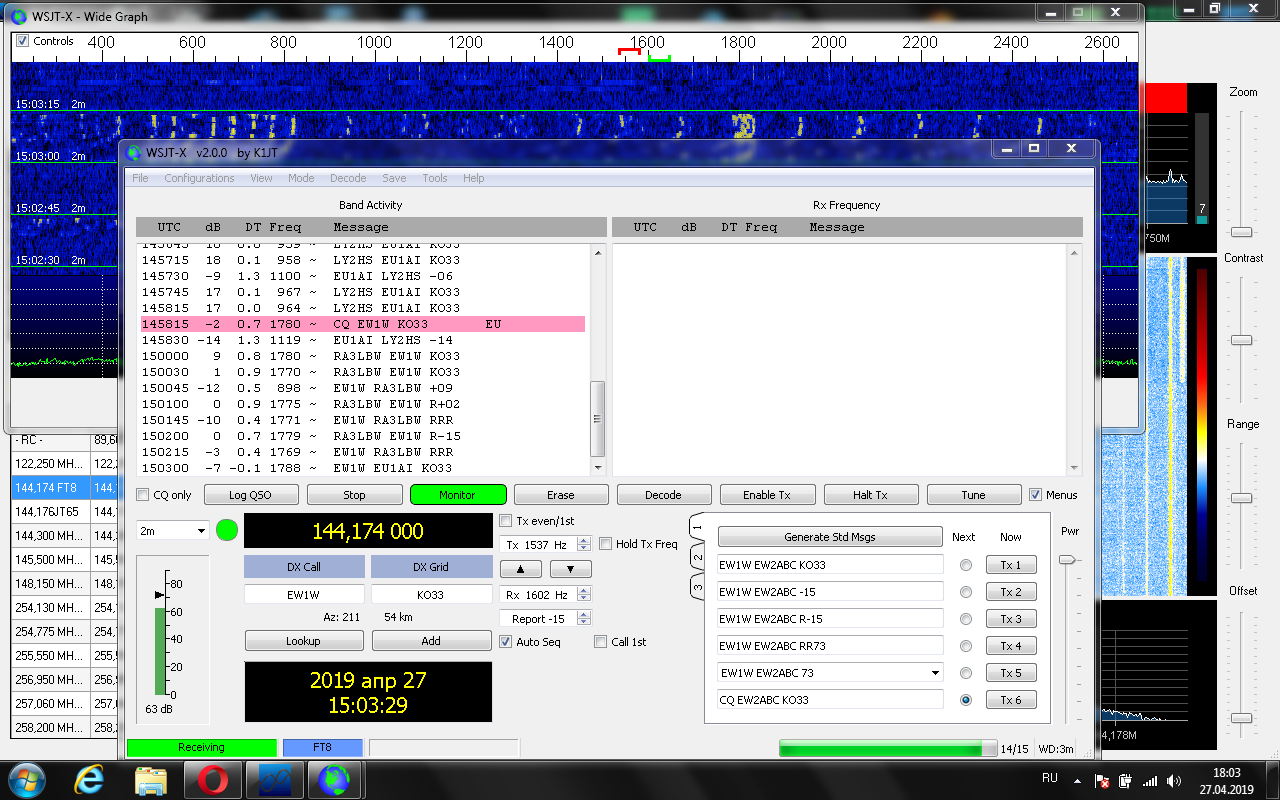
Task: Click the Enable Tx button
Action: 767,495
